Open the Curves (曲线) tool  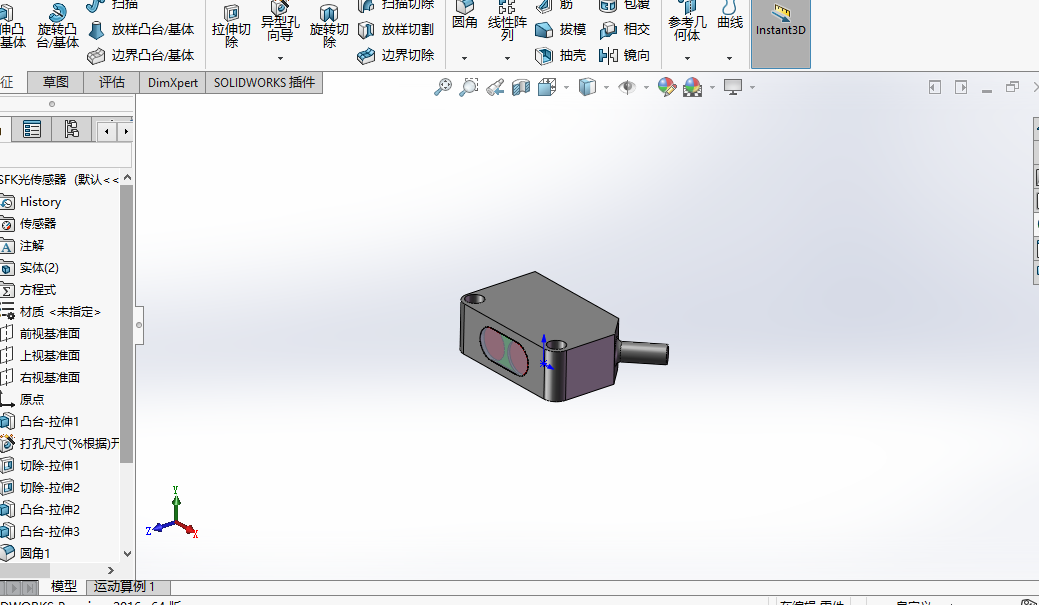[x=730, y=17]
